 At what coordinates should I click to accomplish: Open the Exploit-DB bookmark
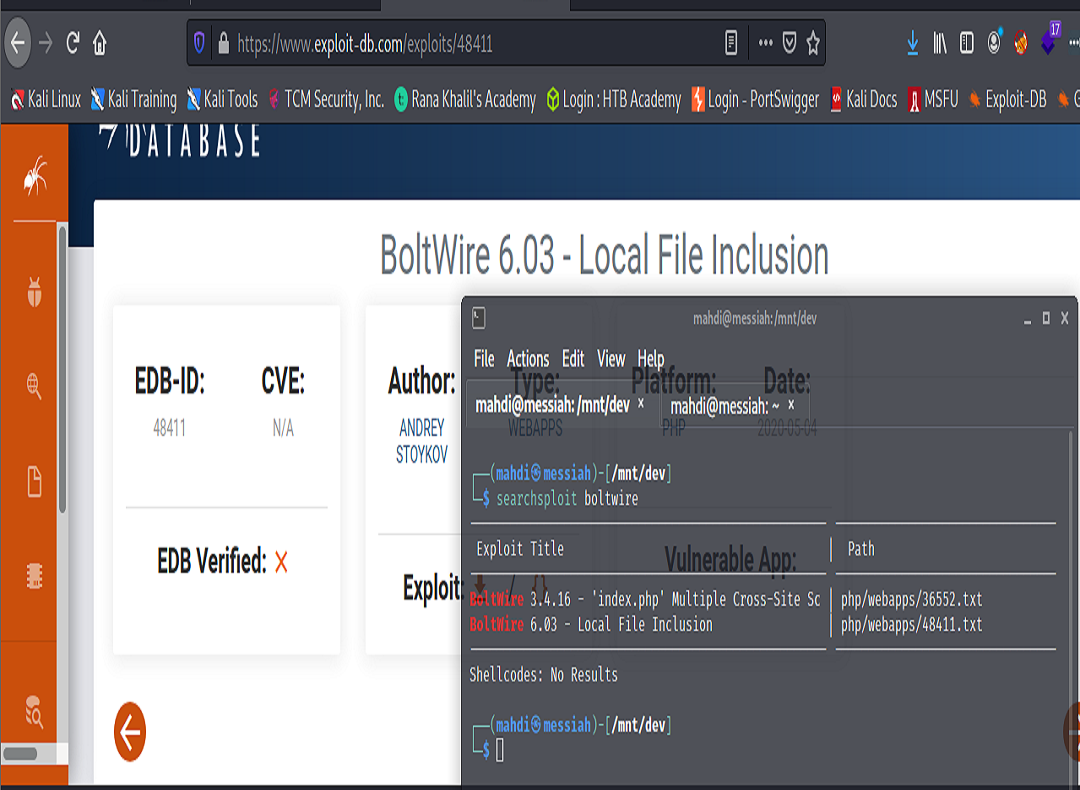1008,100
